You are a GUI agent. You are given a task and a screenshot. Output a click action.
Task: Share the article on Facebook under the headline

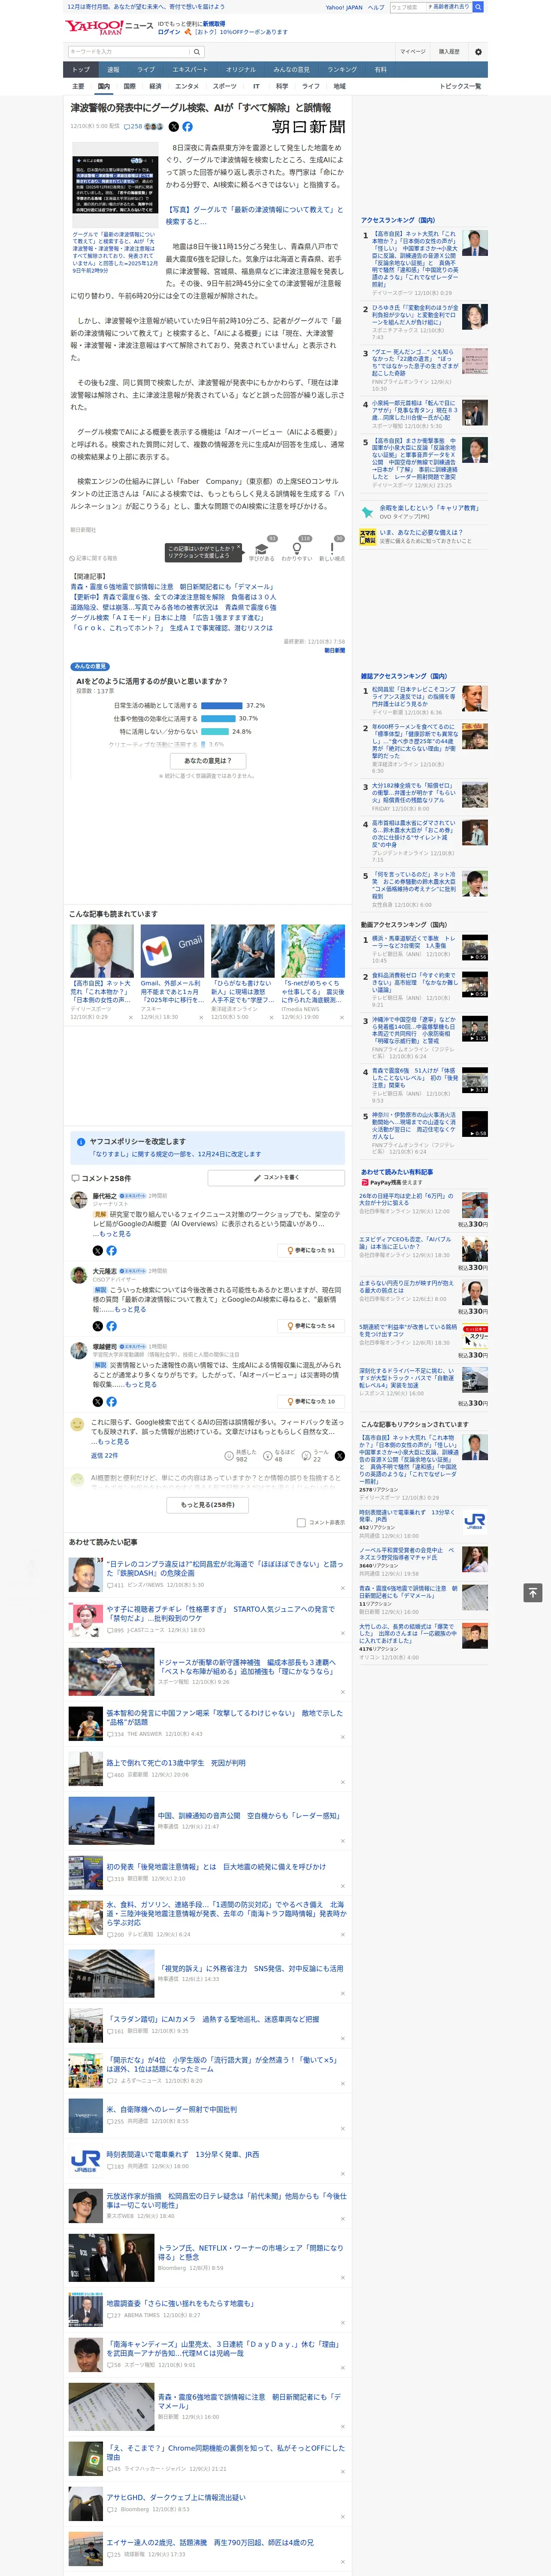(x=187, y=127)
